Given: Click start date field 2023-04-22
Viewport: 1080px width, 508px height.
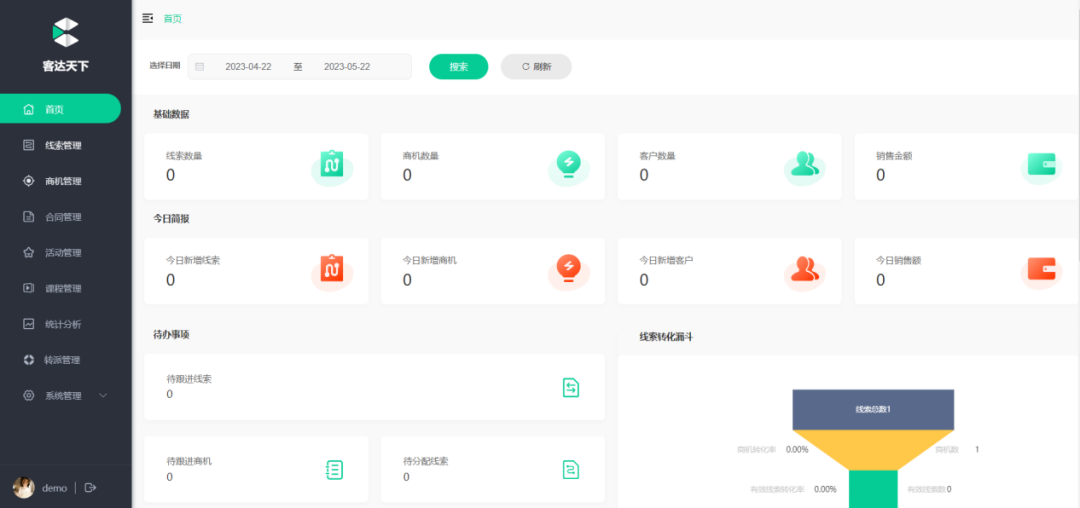Looking at the screenshot, I should [249, 67].
